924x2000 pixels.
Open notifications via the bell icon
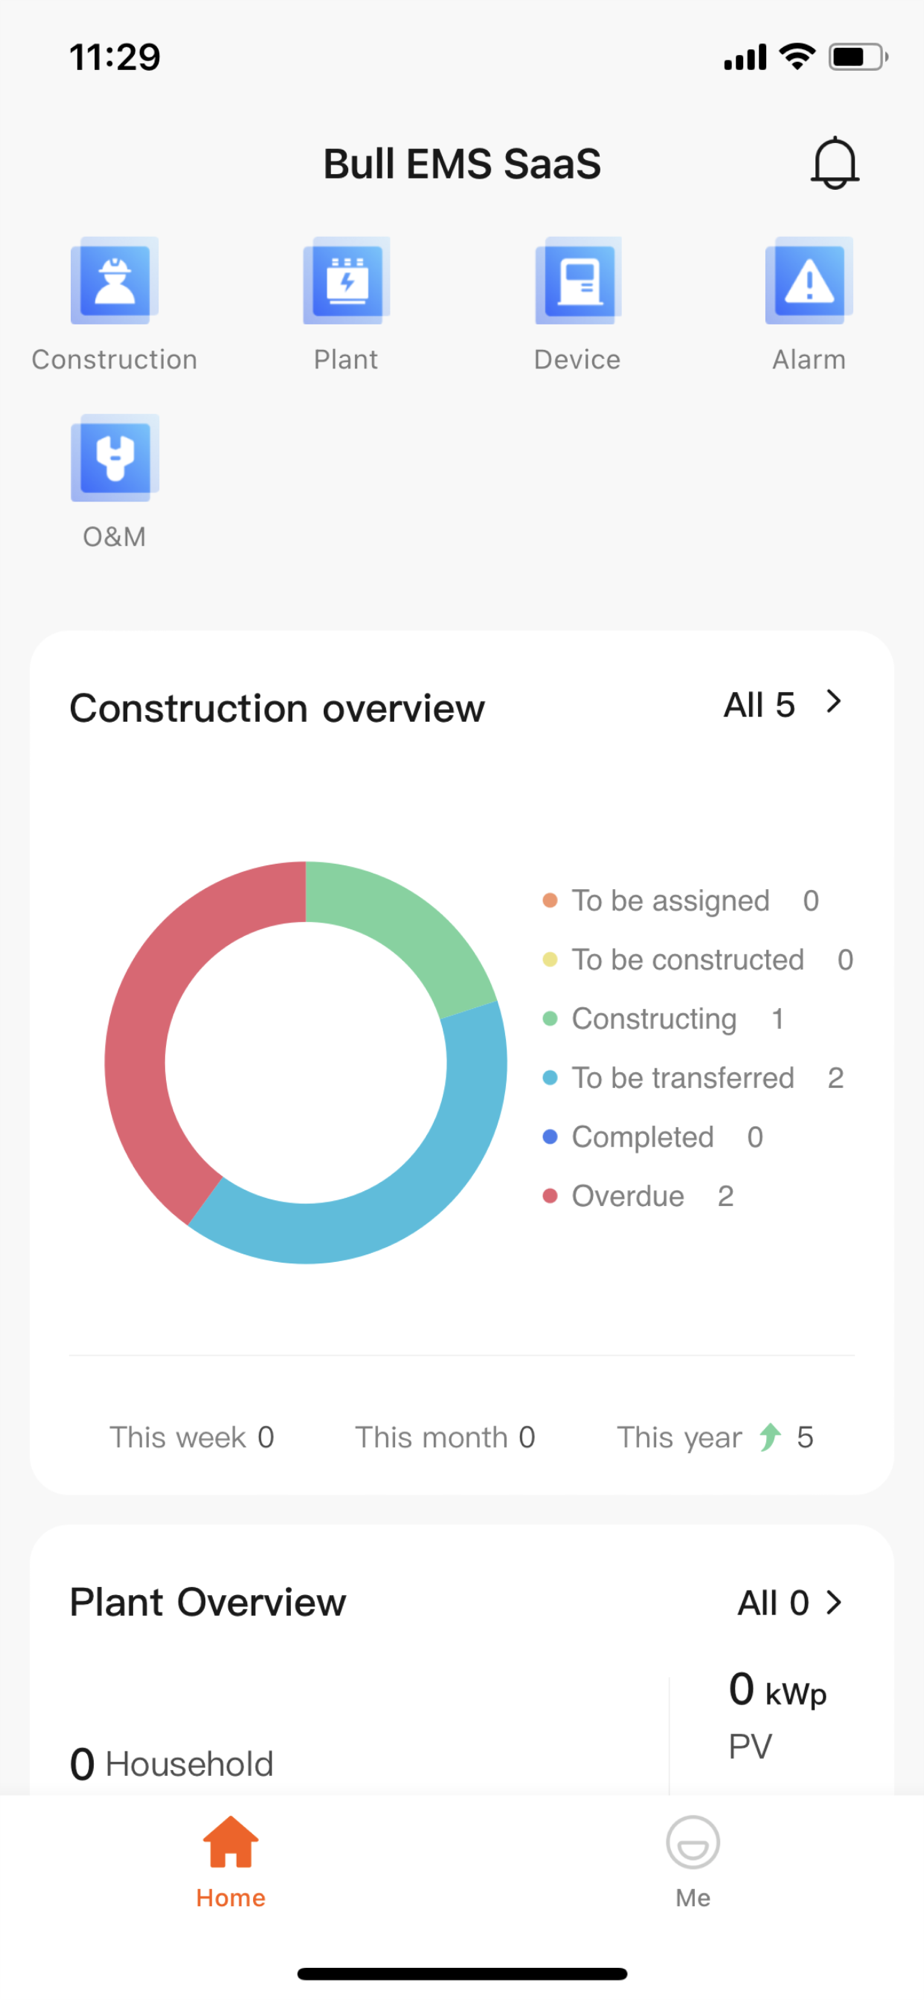click(x=834, y=163)
